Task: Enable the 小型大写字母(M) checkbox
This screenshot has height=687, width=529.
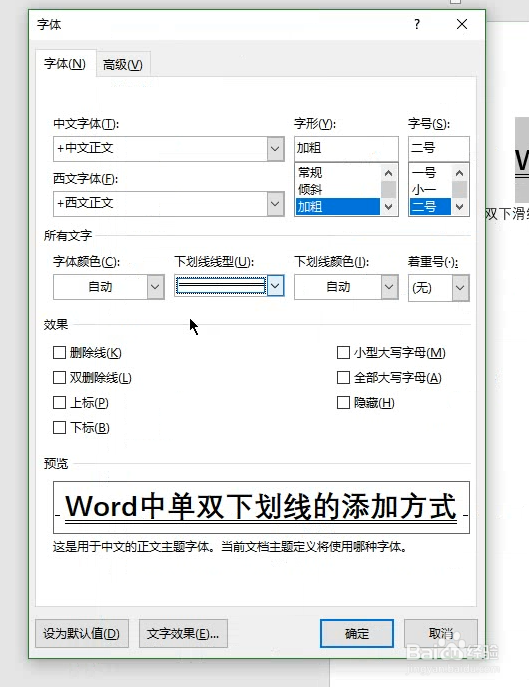Action: pos(343,353)
